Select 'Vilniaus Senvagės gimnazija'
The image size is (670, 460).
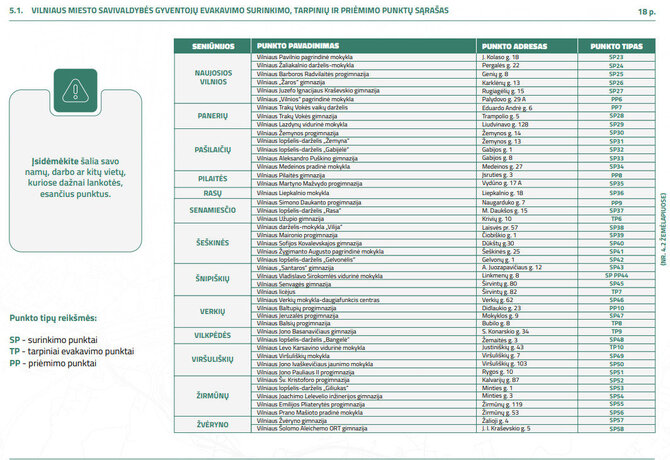[x=294, y=284]
